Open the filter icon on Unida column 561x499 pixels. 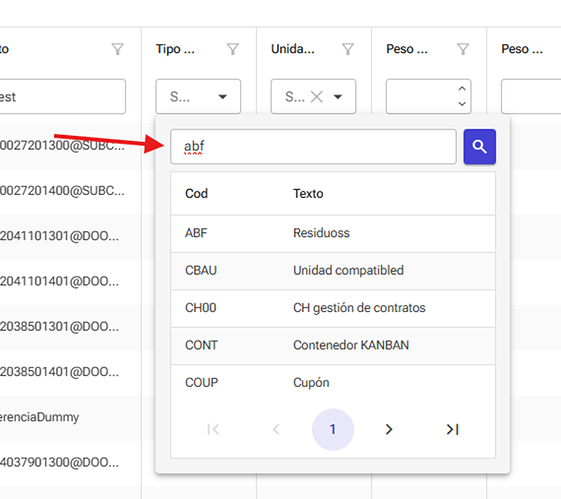348,49
